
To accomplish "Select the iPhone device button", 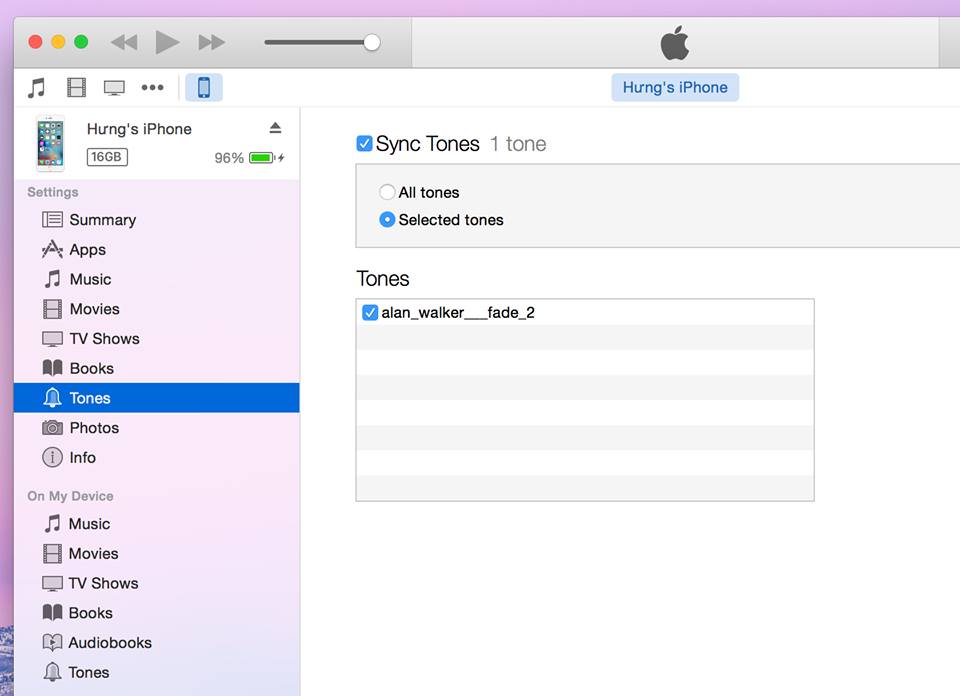I will tap(204, 88).
